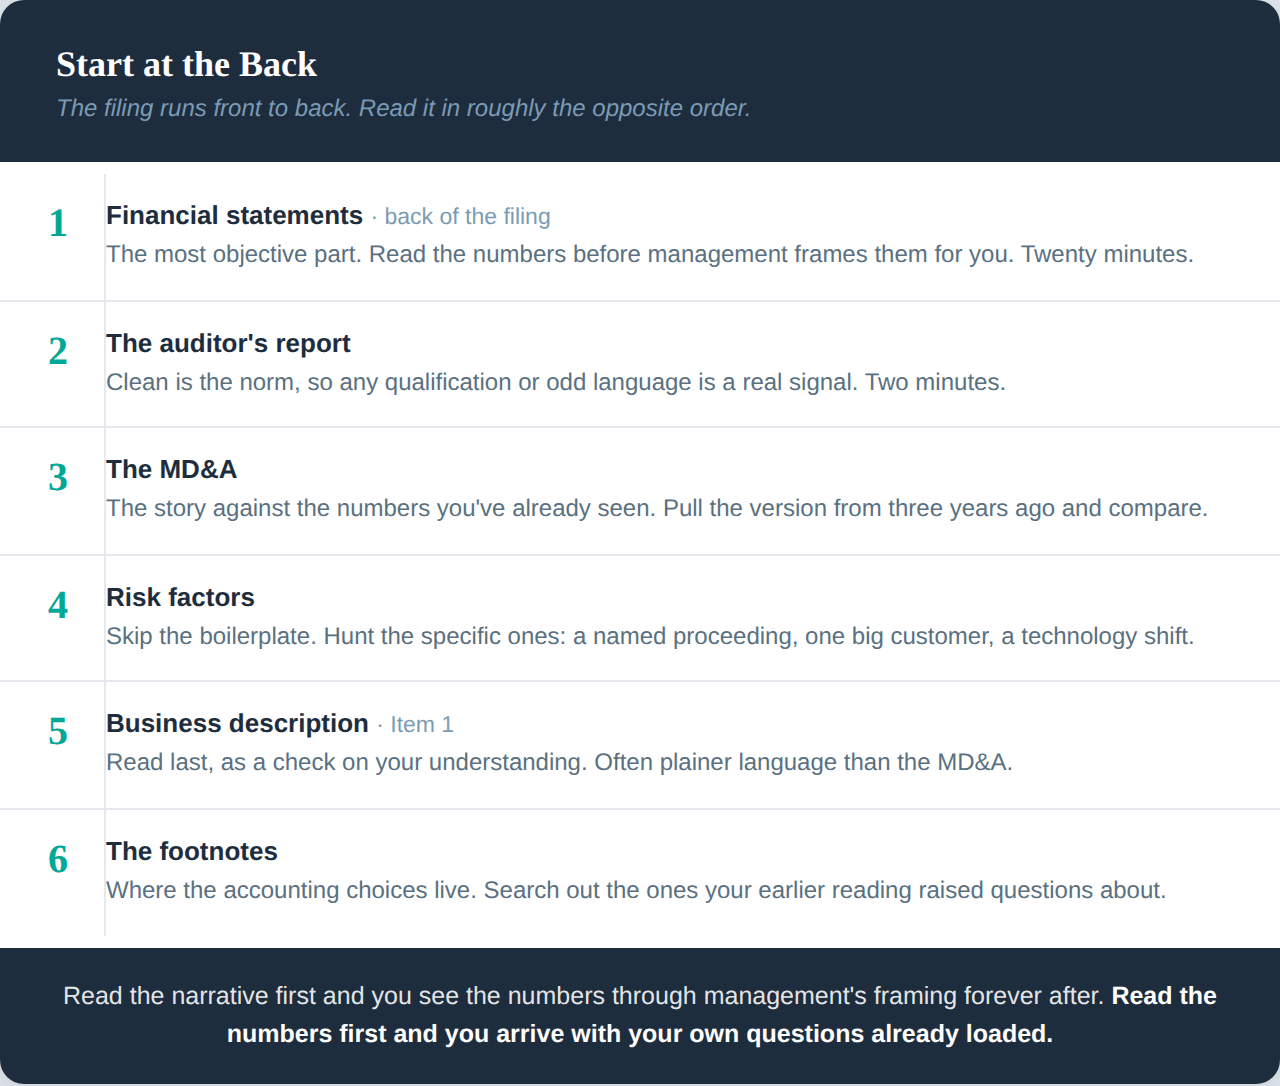The height and width of the screenshot is (1086, 1280).
Task: Select the teal number 2 marker
Action: click(58, 351)
